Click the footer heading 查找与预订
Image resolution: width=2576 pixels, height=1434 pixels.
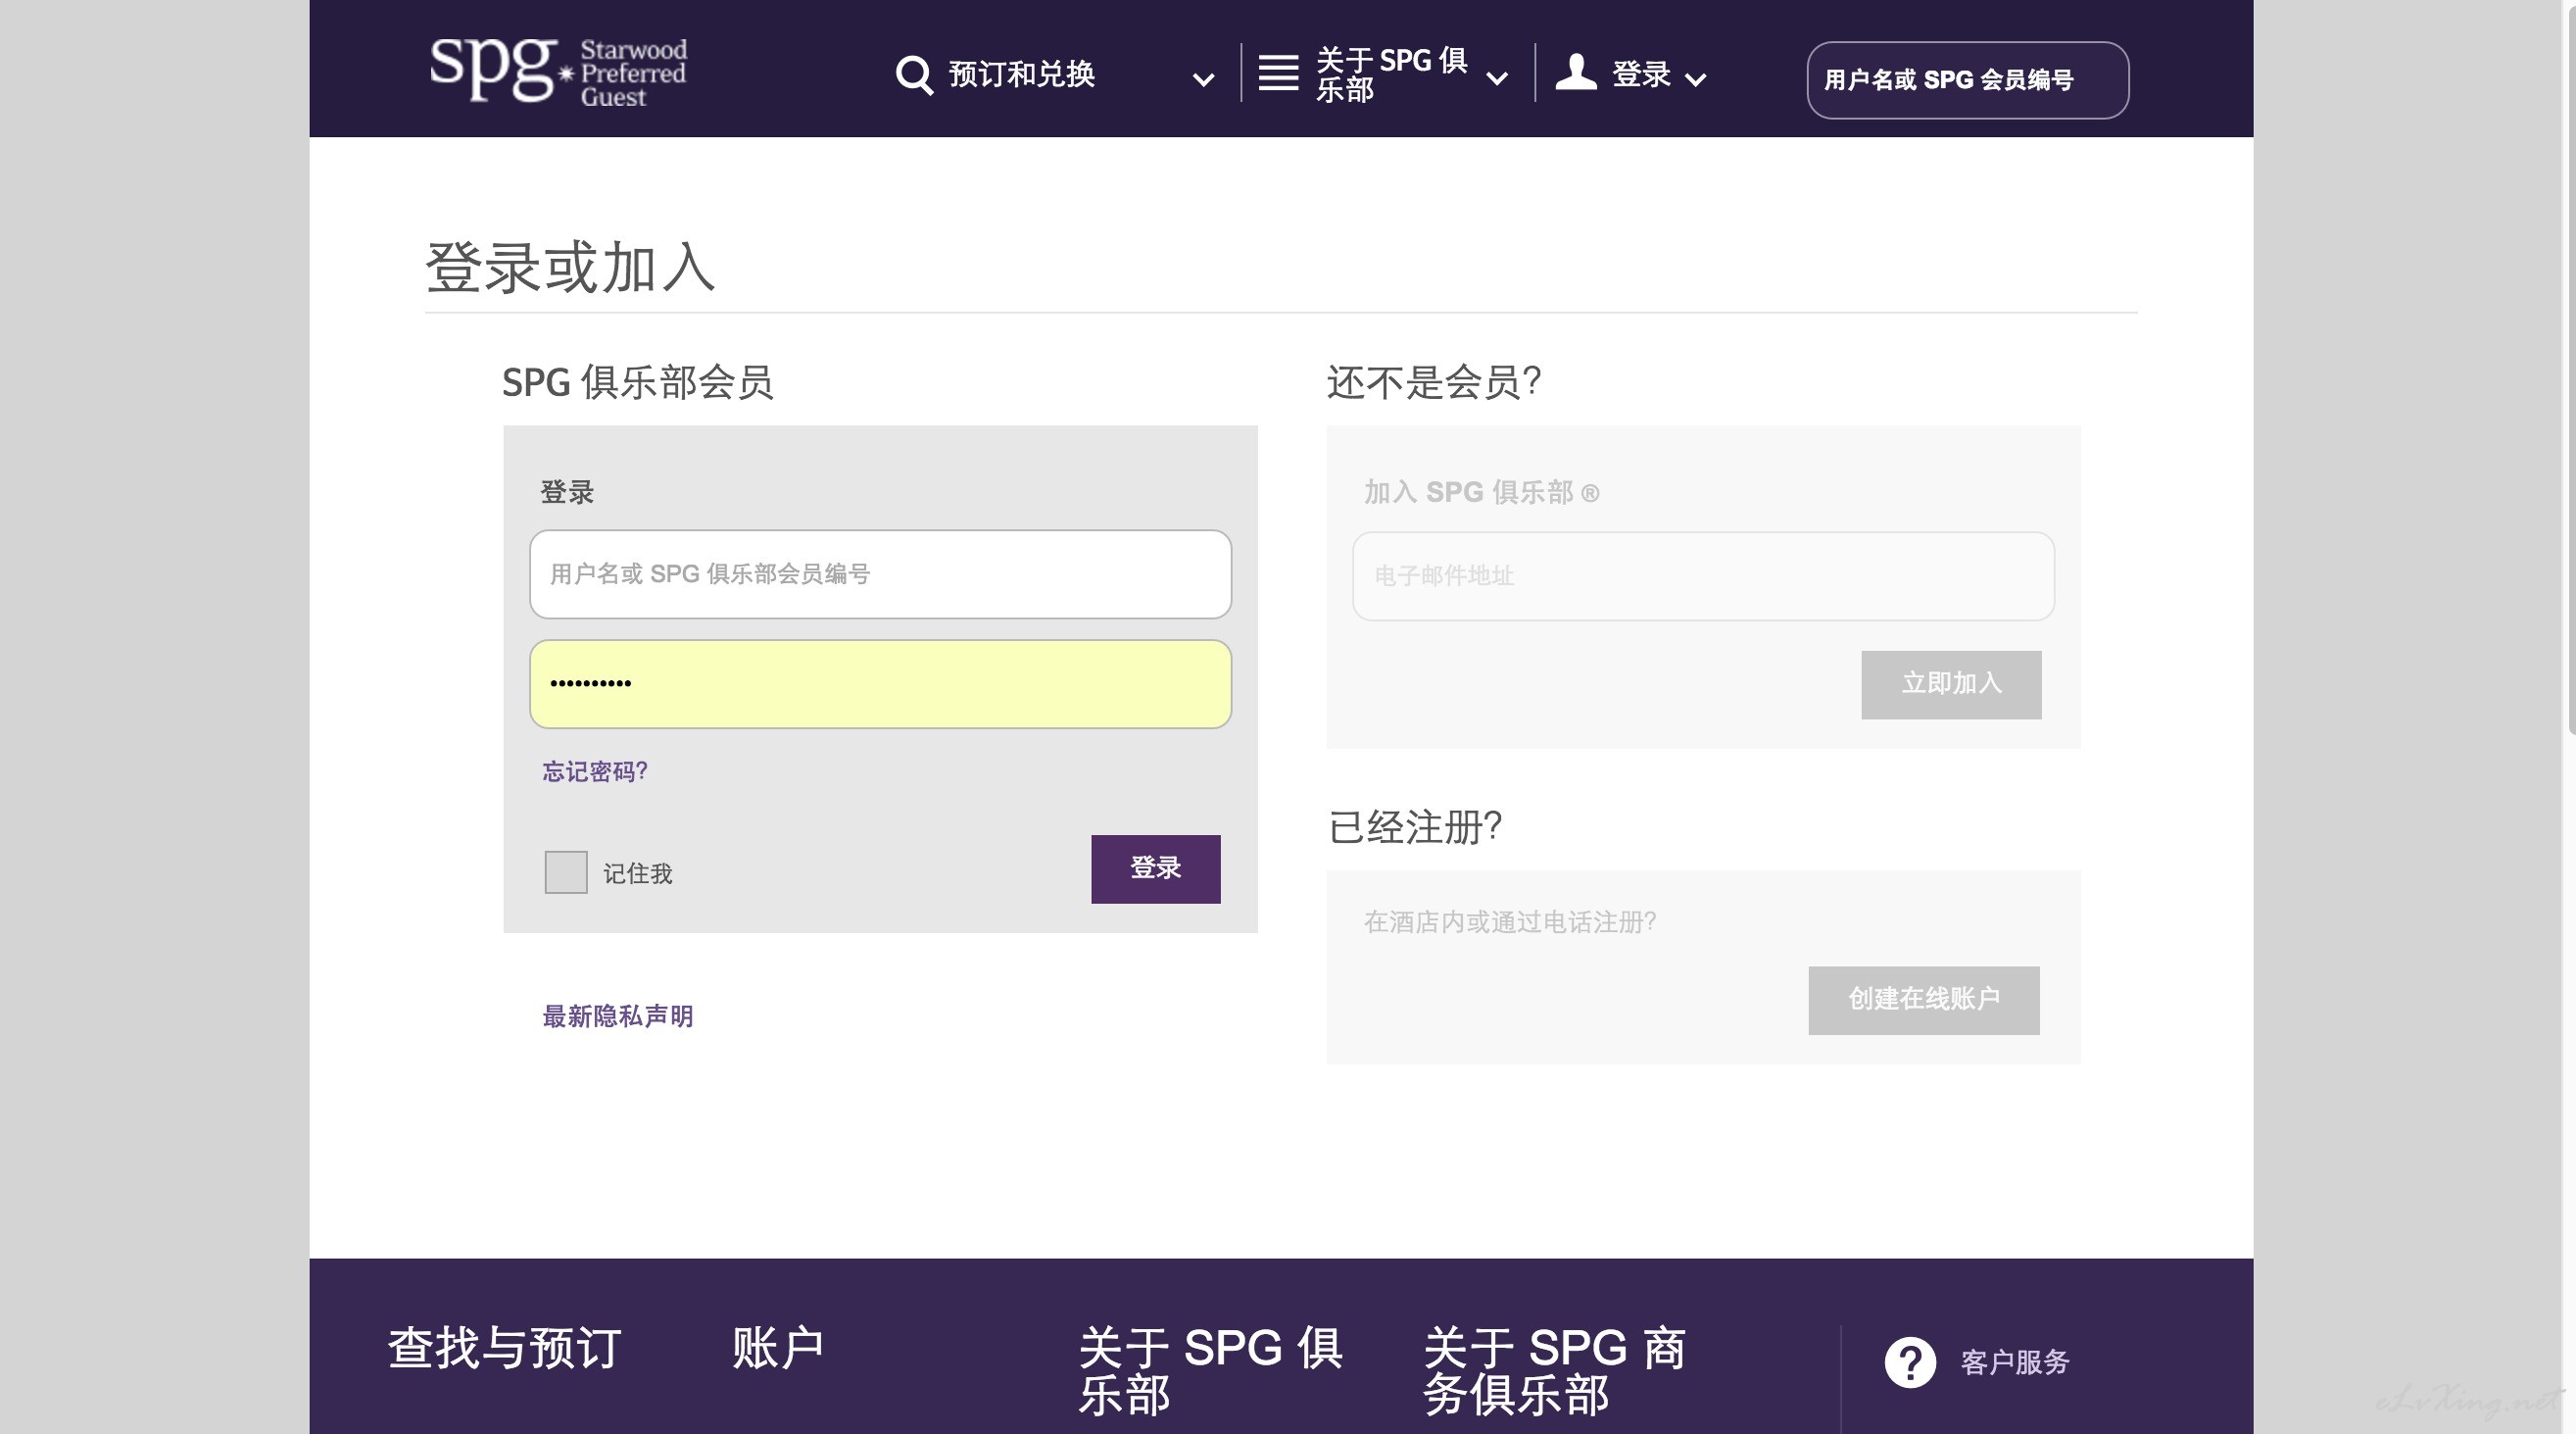pos(505,1348)
